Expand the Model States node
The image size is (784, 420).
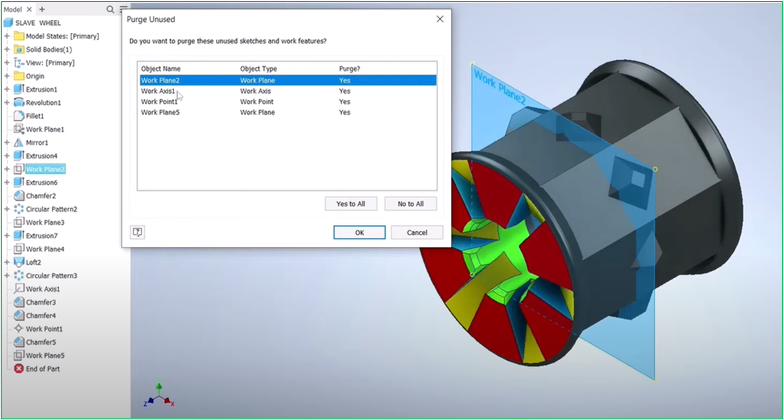[x=7, y=36]
